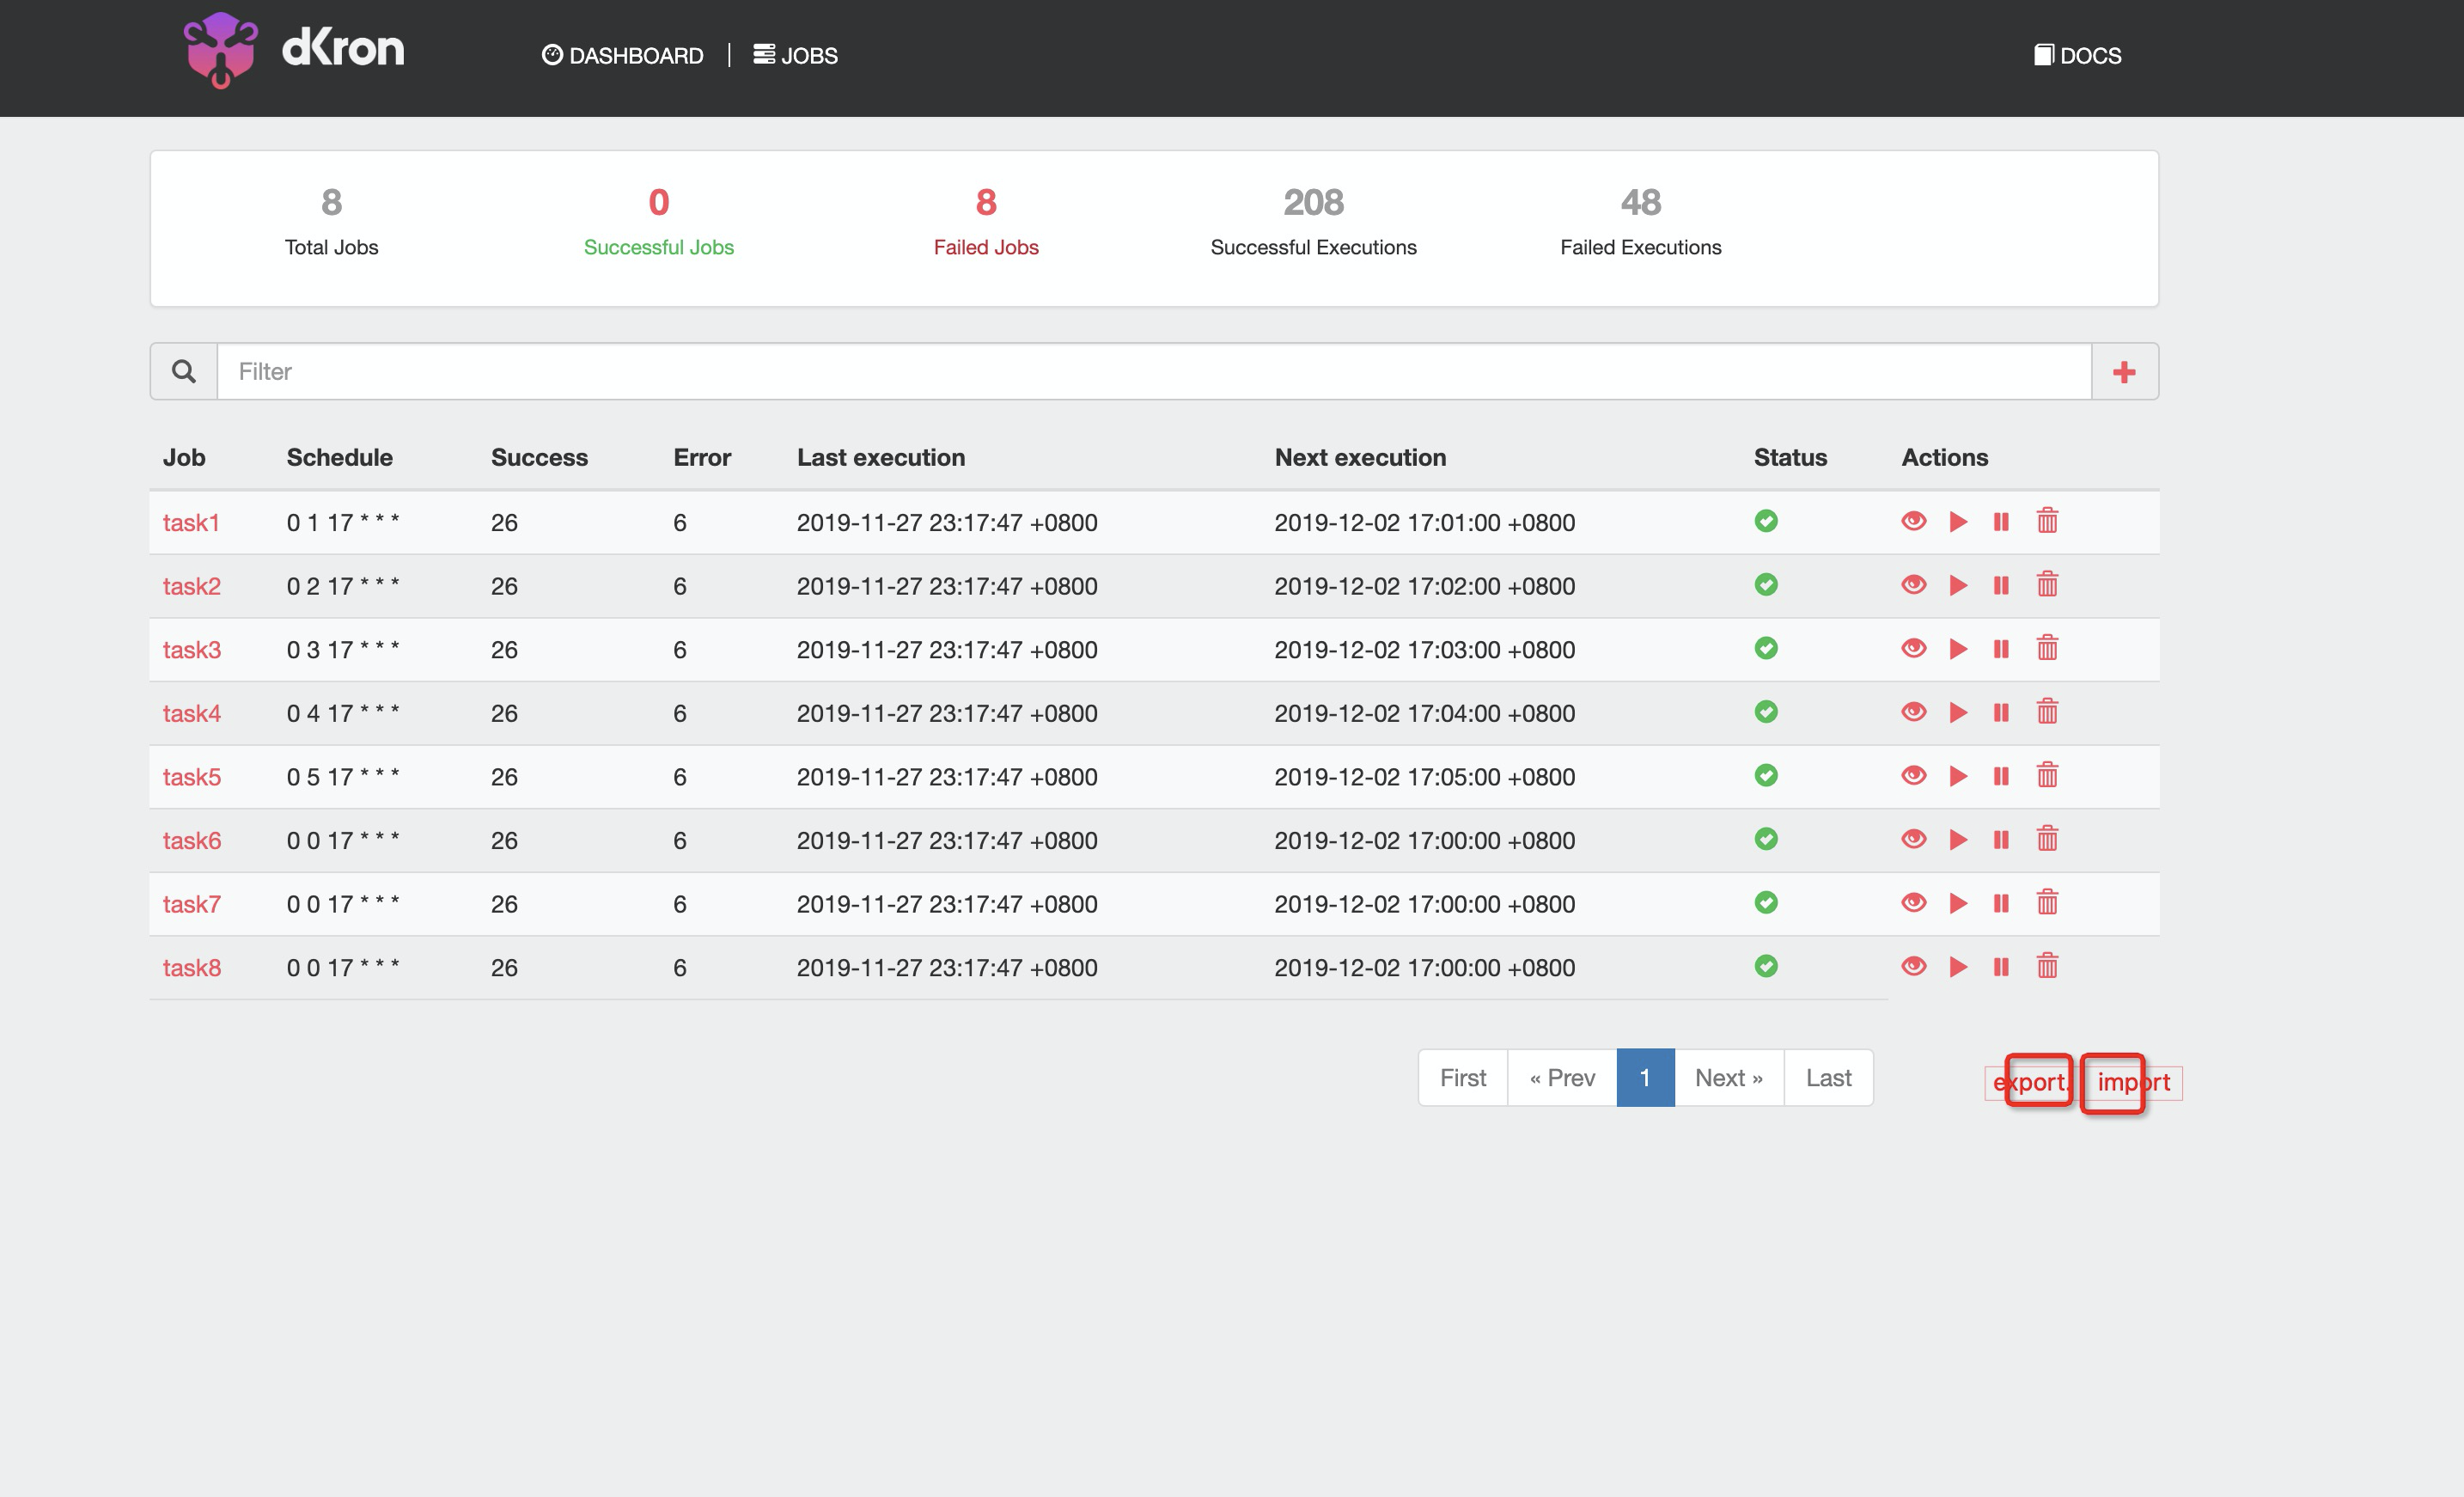Switch to the JOBS page
Viewport: 2464px width, 1497px height.
pyautogui.click(x=796, y=55)
